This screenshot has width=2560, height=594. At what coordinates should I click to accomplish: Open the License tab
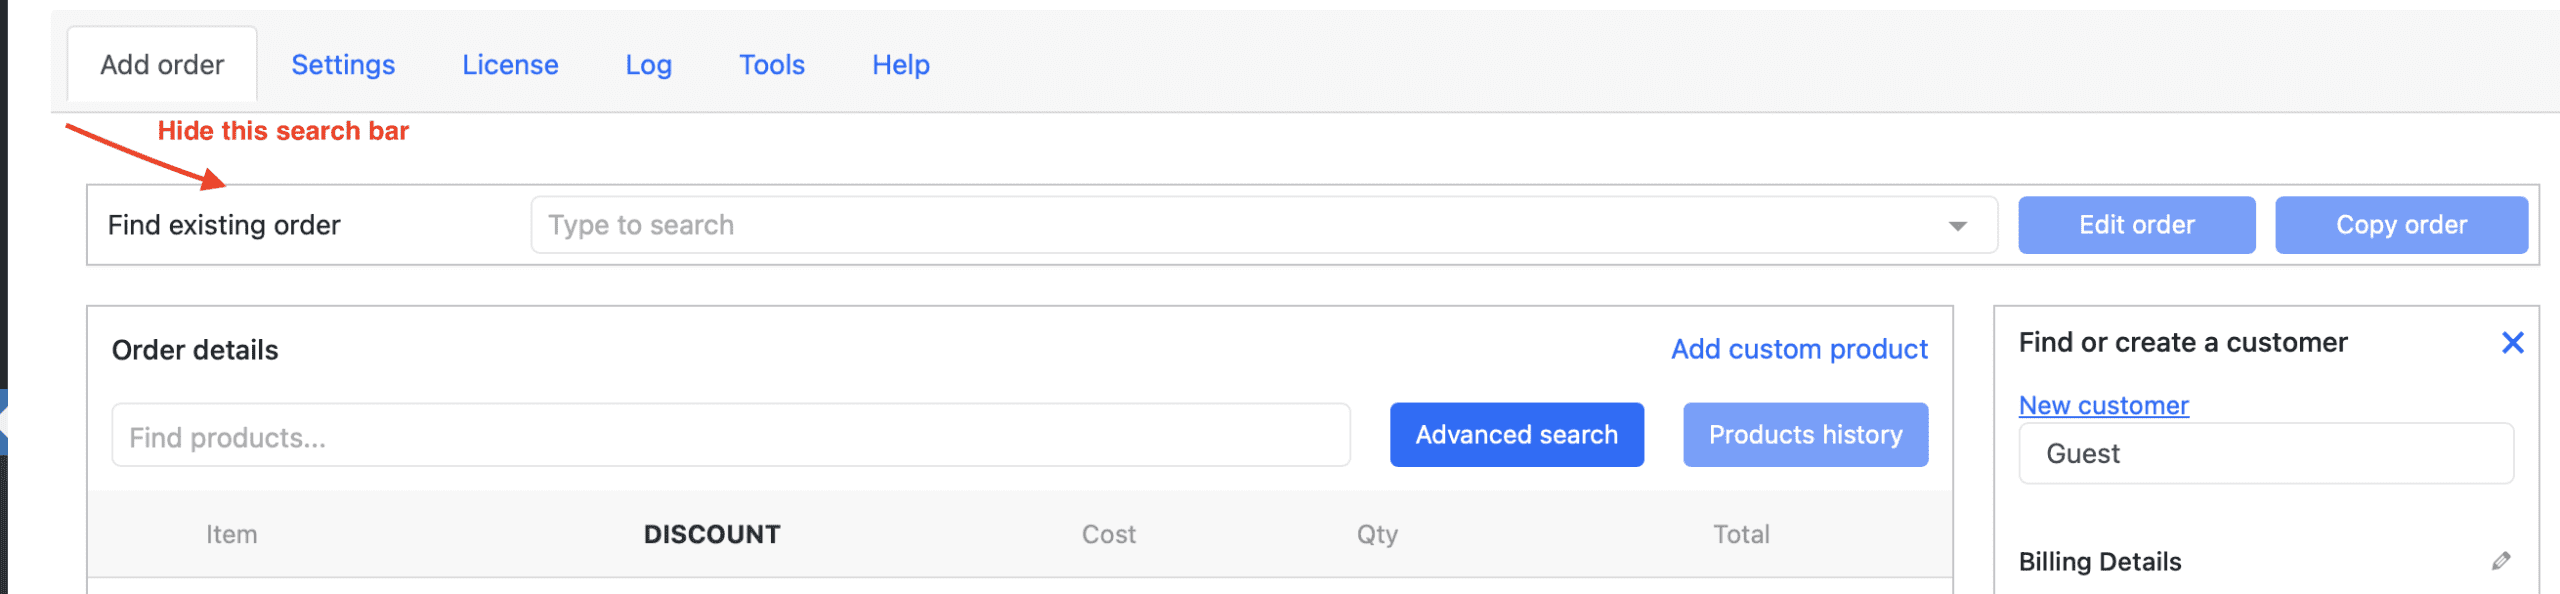(509, 64)
